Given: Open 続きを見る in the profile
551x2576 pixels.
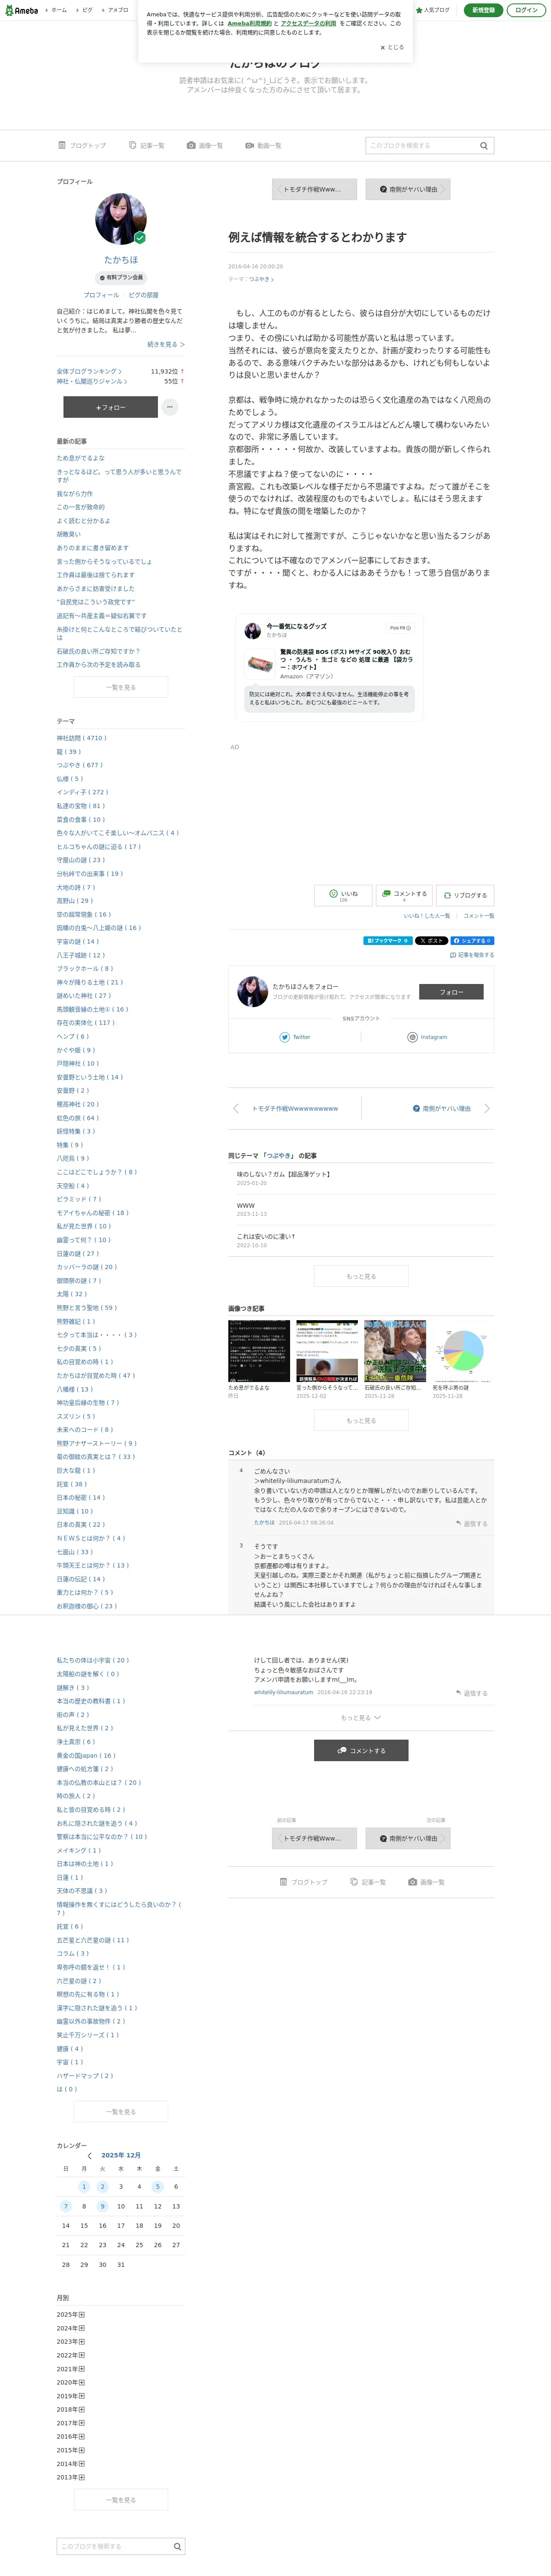Looking at the screenshot, I should 166,344.
